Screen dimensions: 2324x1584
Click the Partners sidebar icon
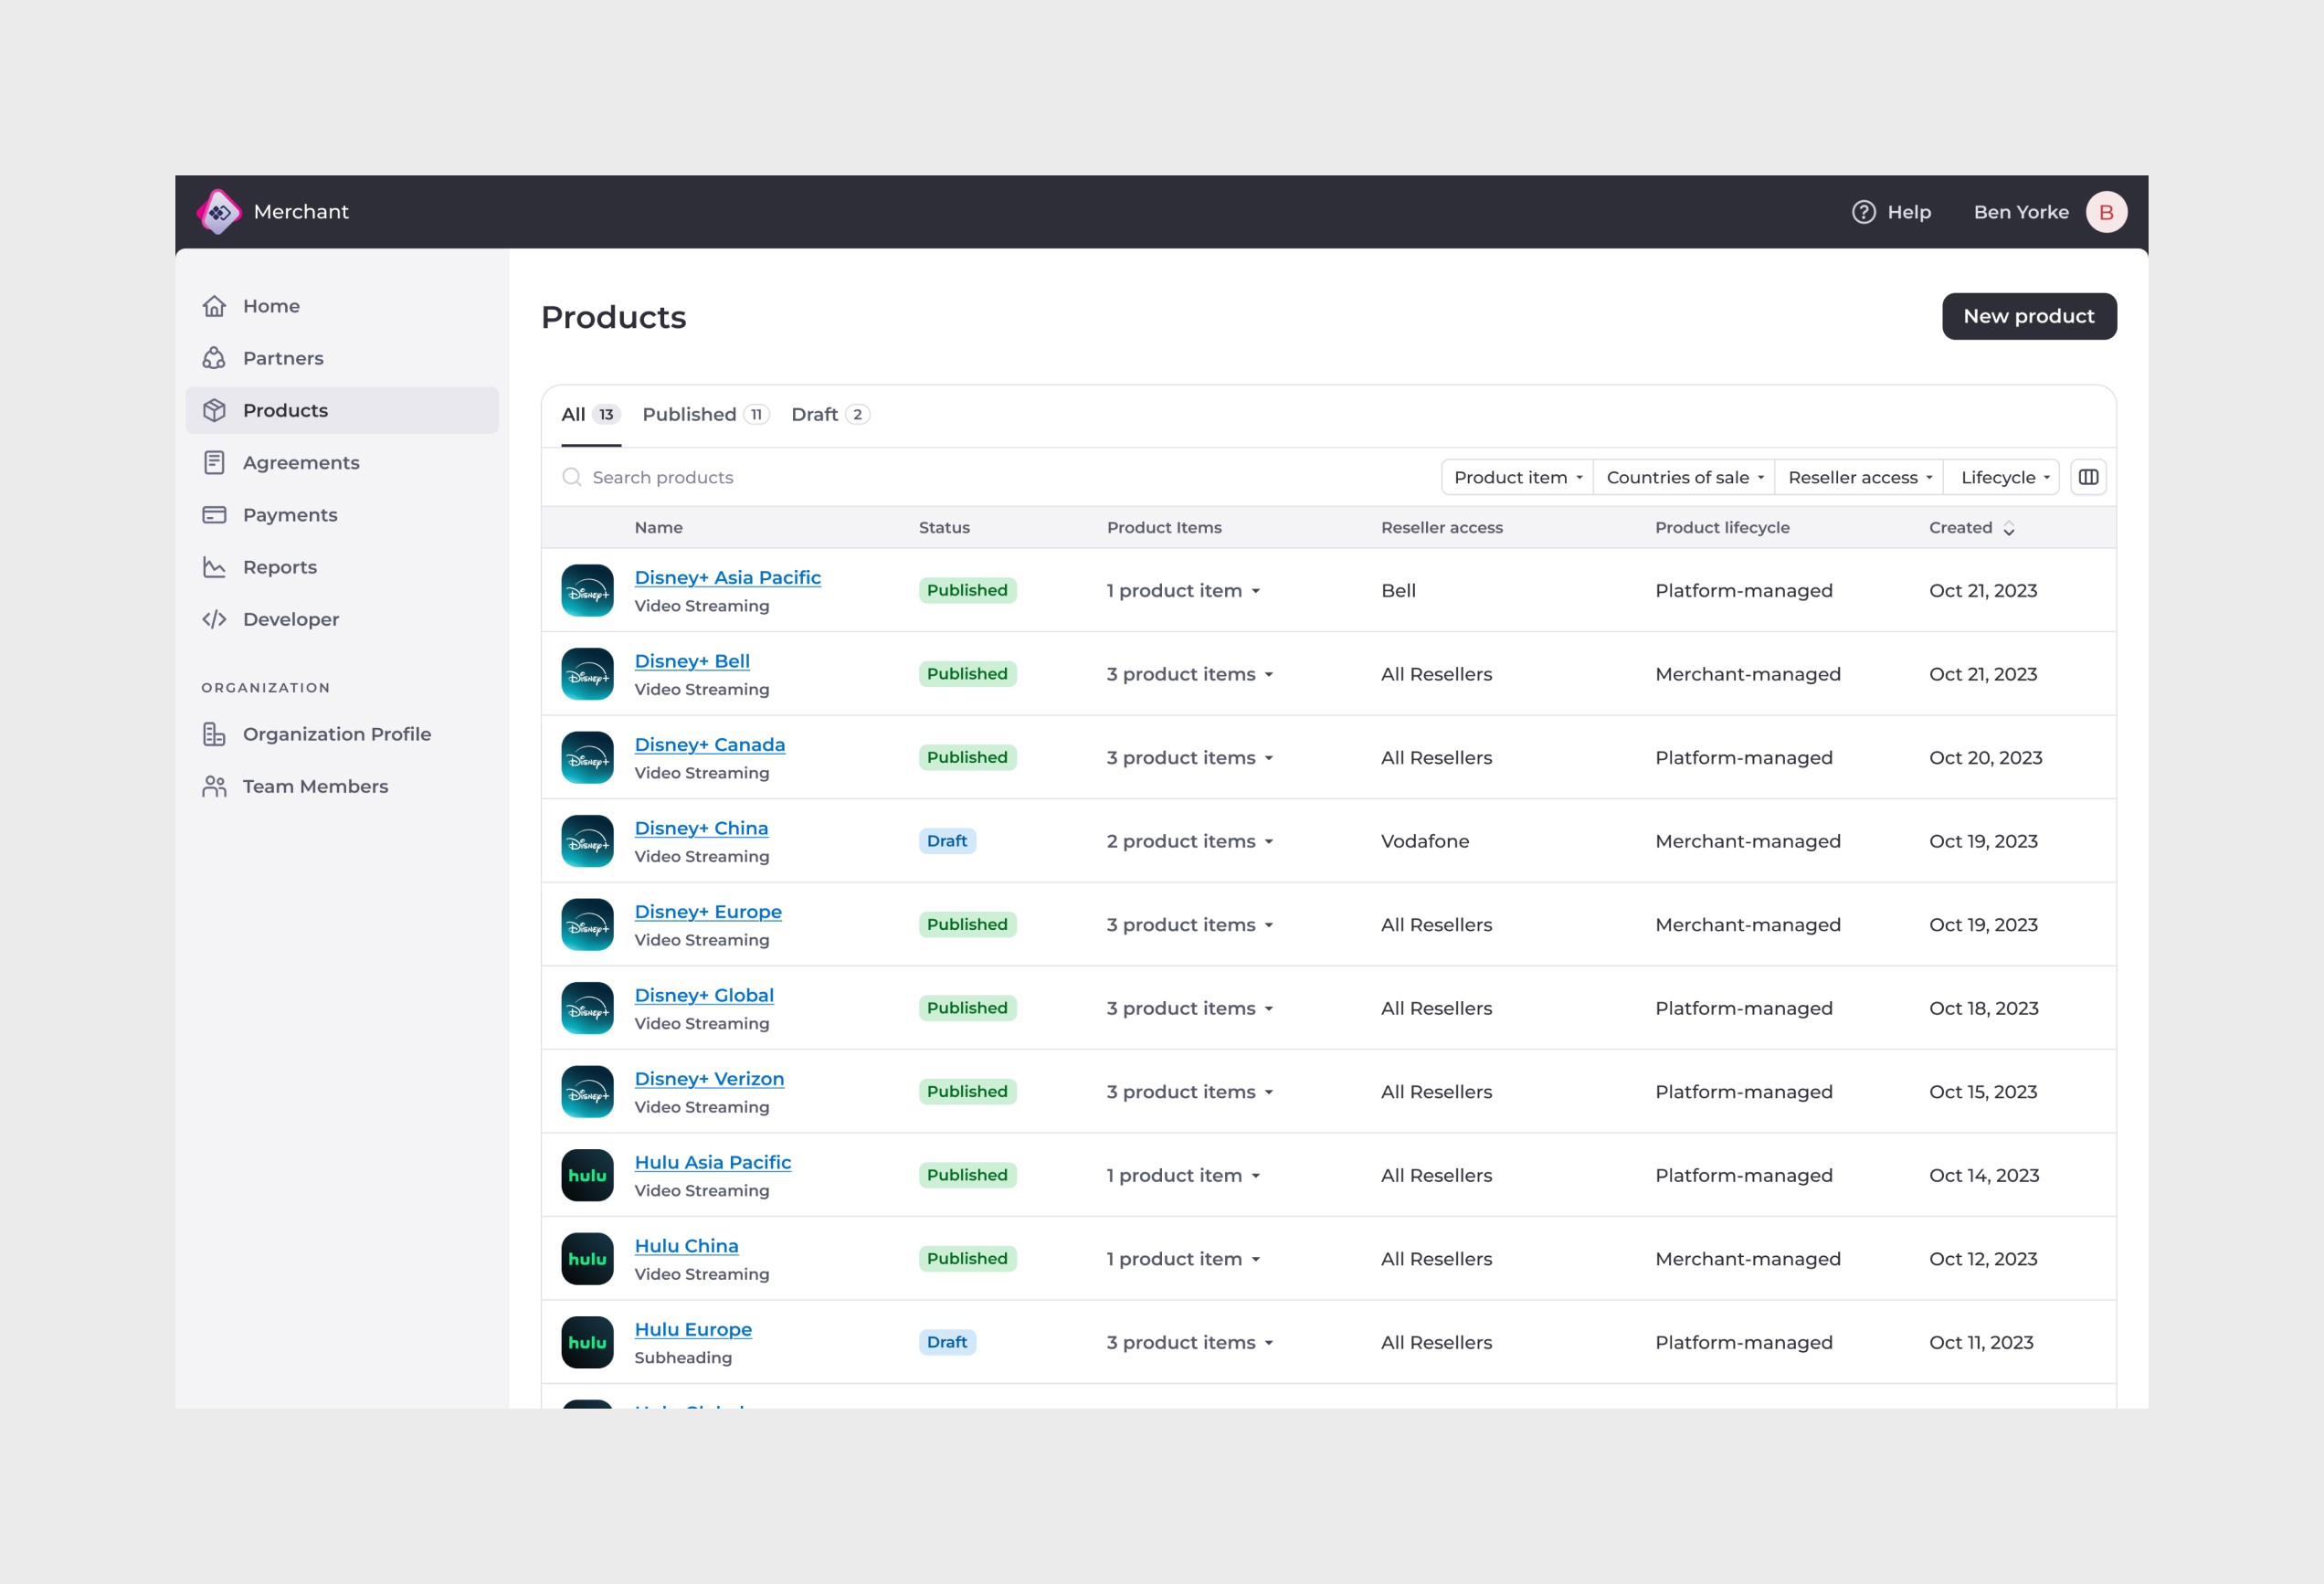pos(214,358)
